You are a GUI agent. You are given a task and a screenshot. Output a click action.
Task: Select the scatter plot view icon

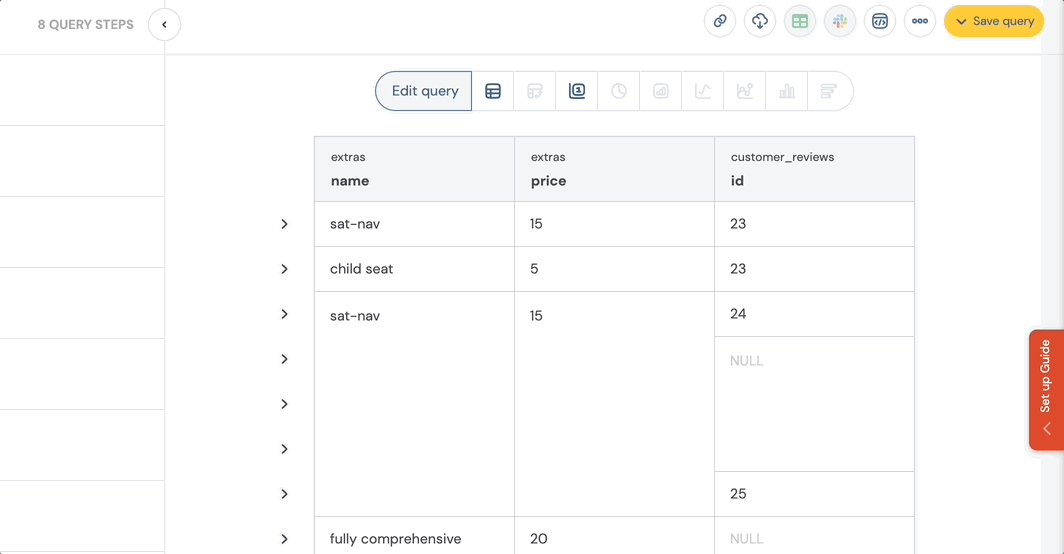[x=745, y=91]
